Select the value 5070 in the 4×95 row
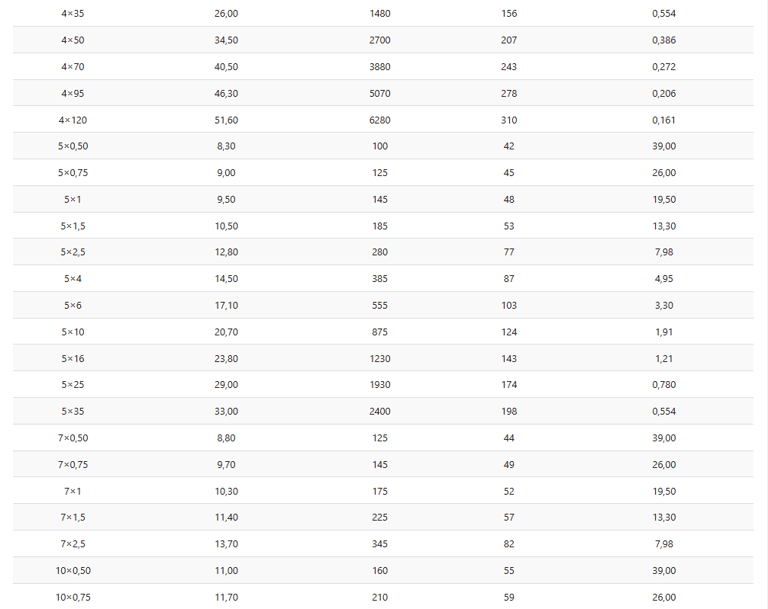Screen dimensions: 768x609 [x=380, y=93]
